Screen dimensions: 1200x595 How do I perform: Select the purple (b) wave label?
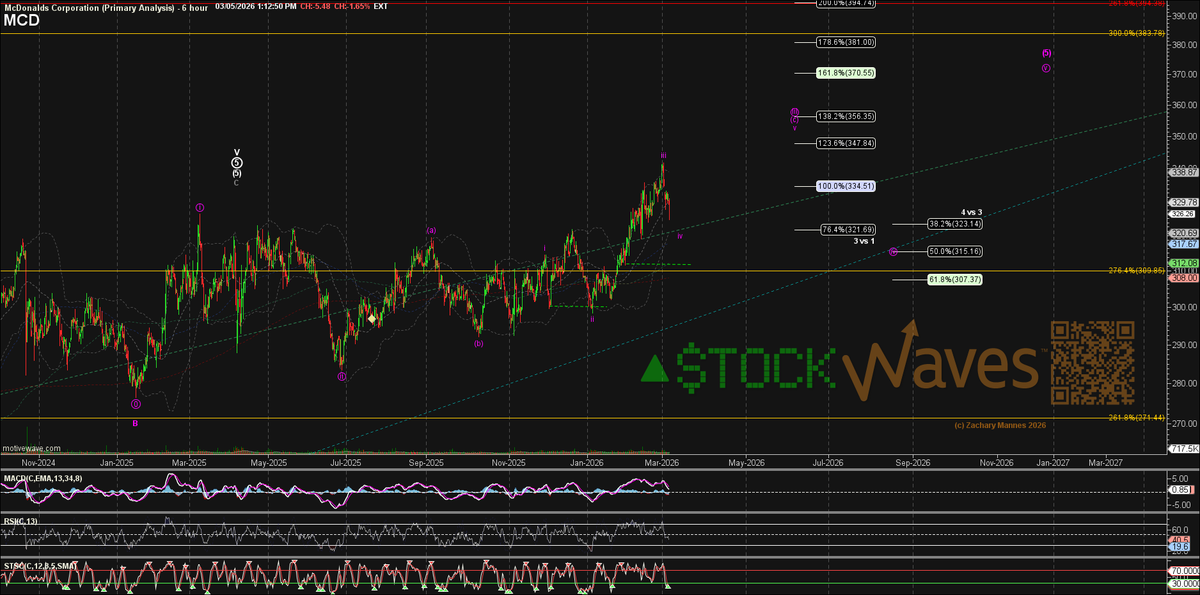point(479,343)
